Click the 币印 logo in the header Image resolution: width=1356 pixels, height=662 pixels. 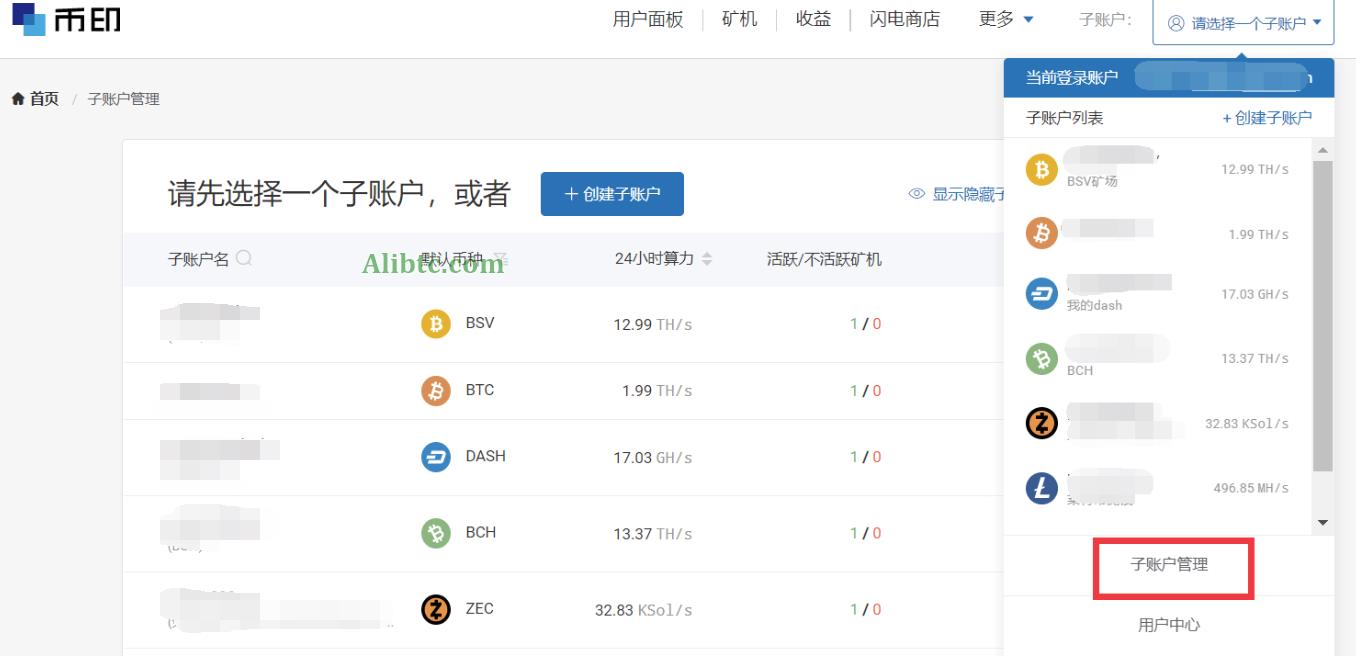pyautogui.click(x=66, y=19)
